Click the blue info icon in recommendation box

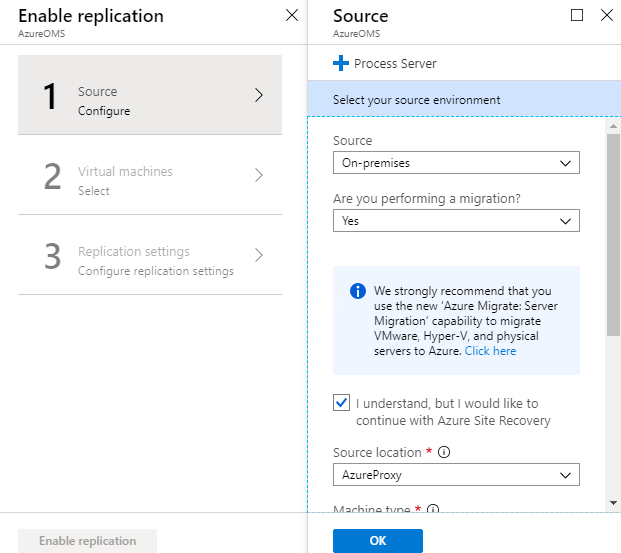click(x=358, y=291)
